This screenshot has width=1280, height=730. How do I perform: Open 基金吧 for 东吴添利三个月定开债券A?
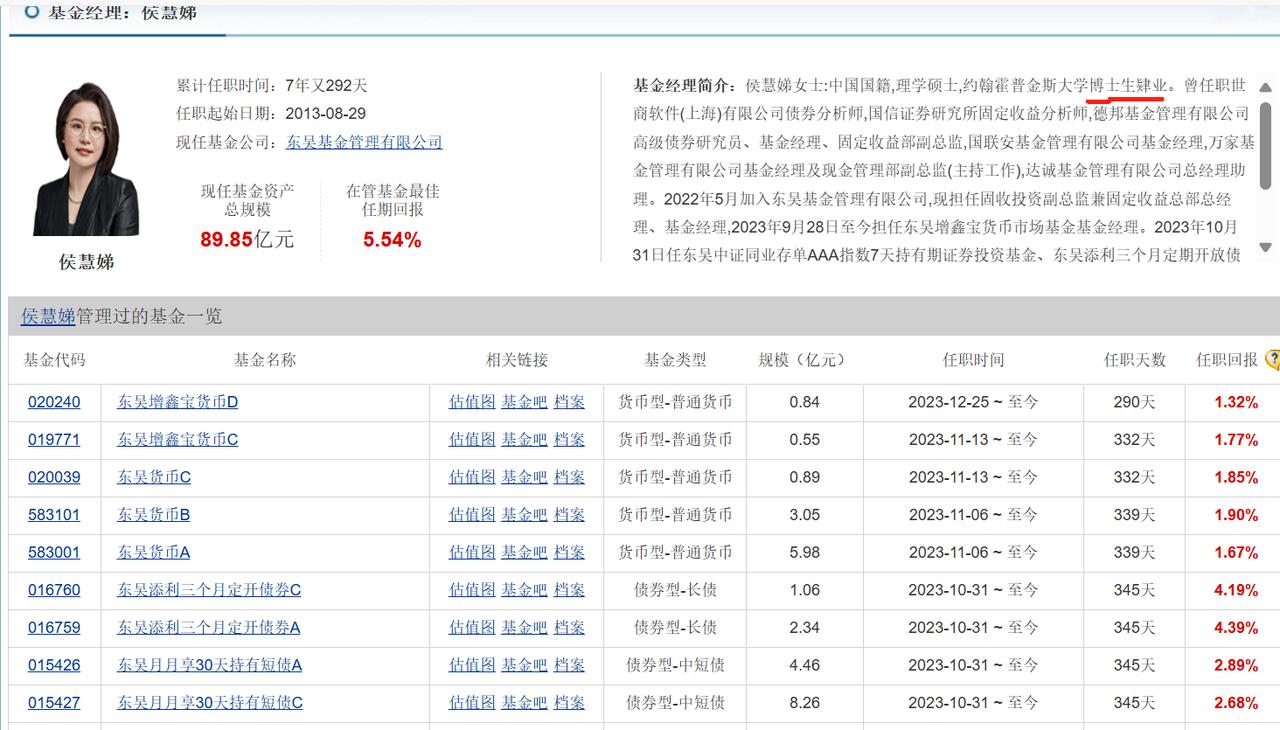(525, 627)
